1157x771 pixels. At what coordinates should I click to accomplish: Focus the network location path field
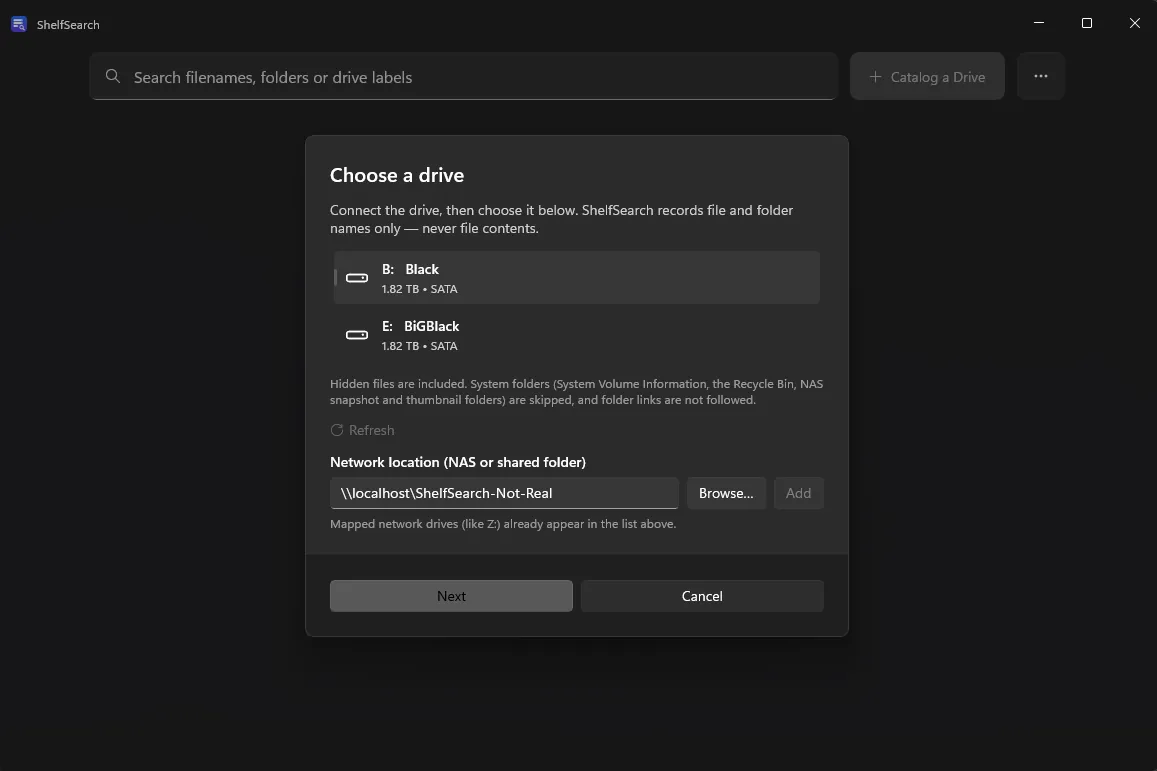(x=504, y=493)
